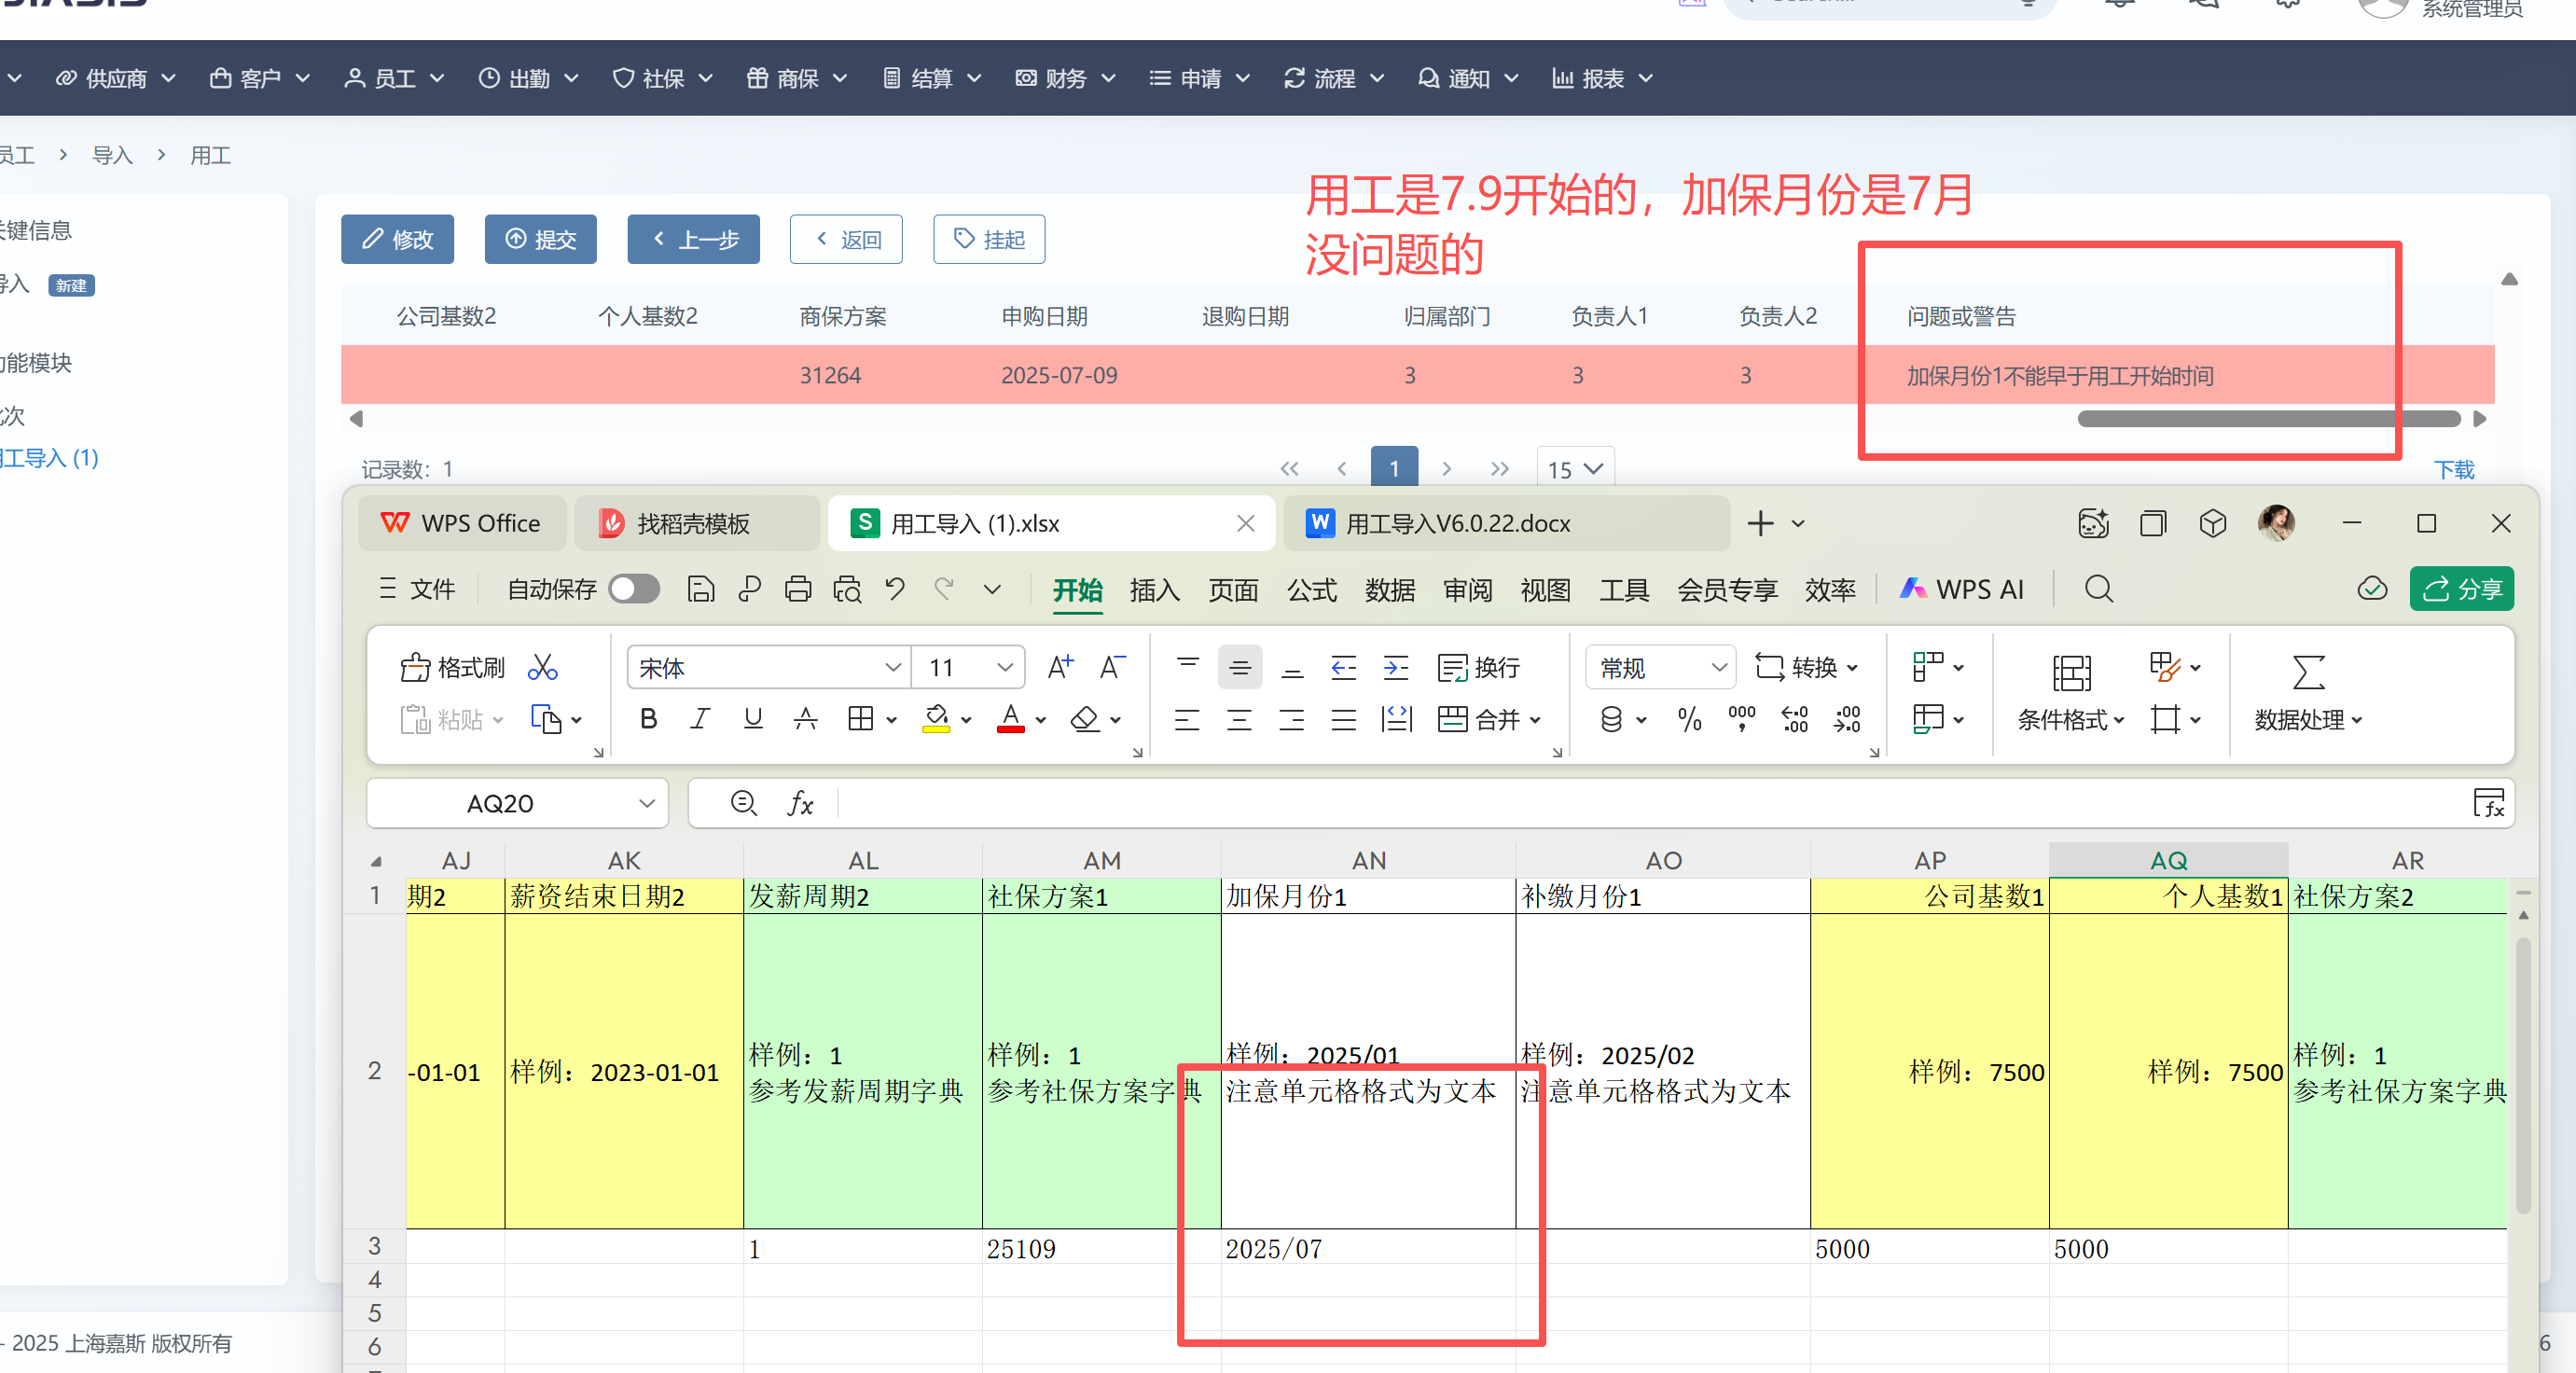Screen dimensions: 2576x1373
Task: Open the font name 宋体 dropdown
Action: [893, 667]
